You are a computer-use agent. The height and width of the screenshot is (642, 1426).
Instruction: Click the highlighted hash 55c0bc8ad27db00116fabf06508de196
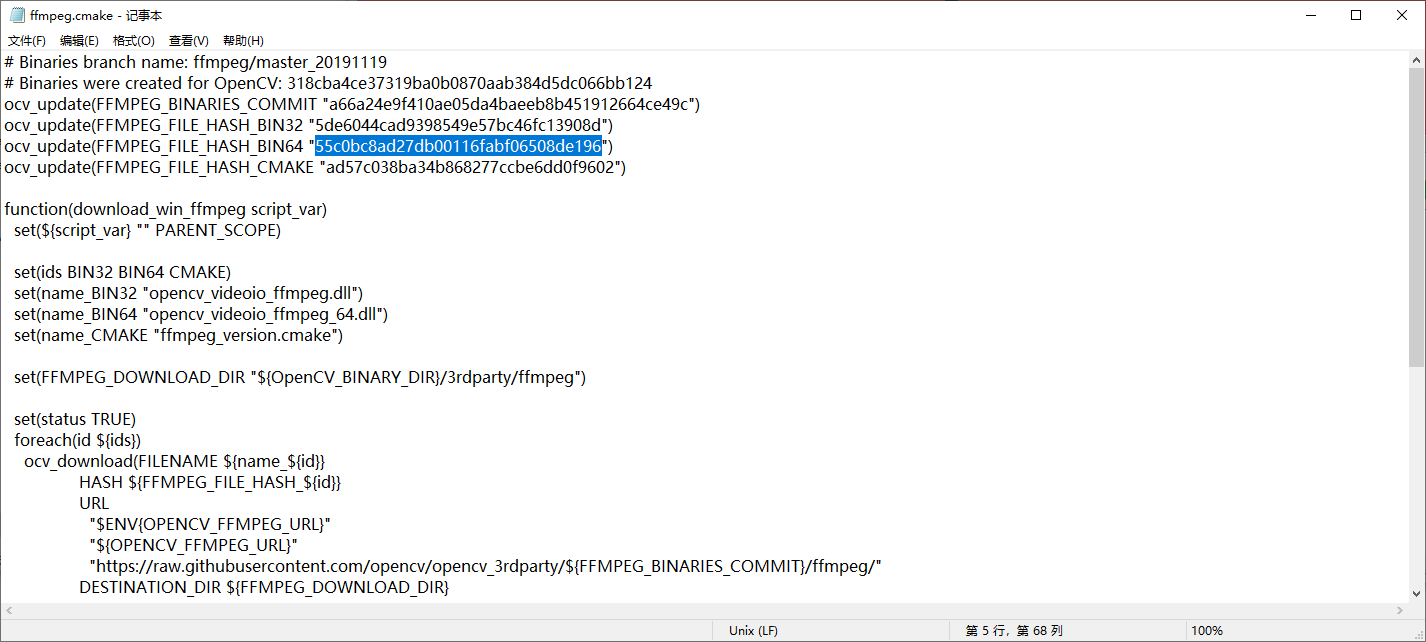coord(459,146)
